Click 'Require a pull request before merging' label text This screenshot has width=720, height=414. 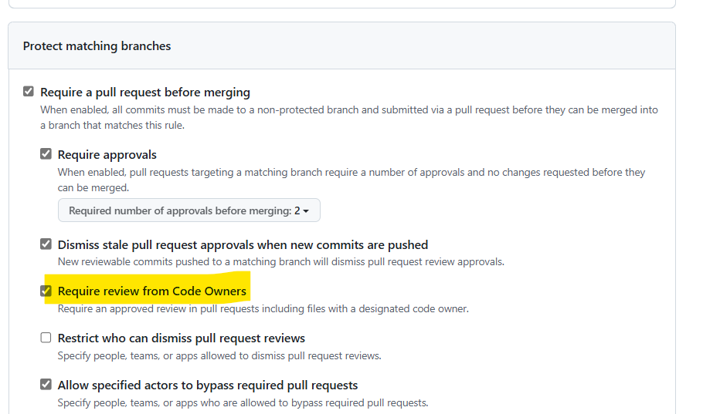[145, 92]
